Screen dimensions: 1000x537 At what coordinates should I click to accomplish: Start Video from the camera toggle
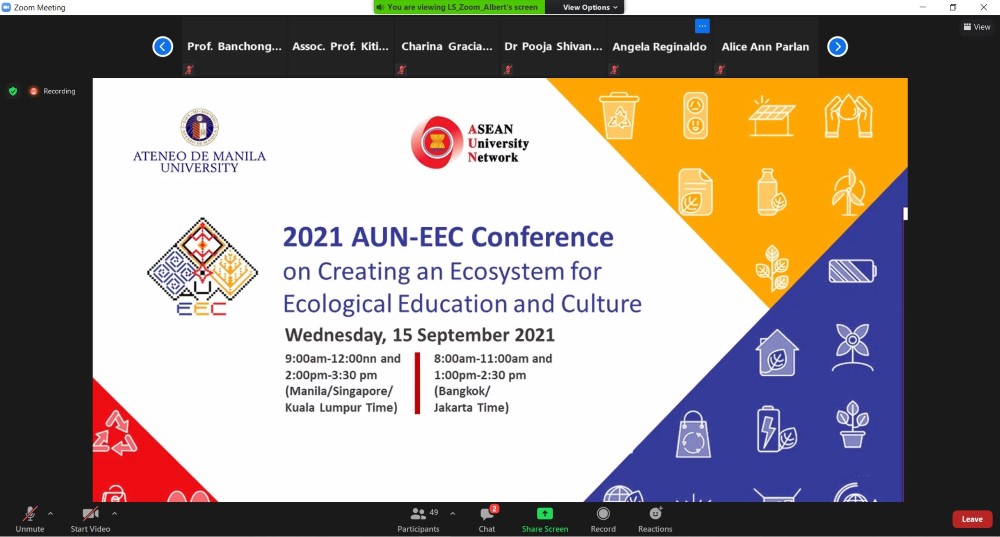point(90,518)
